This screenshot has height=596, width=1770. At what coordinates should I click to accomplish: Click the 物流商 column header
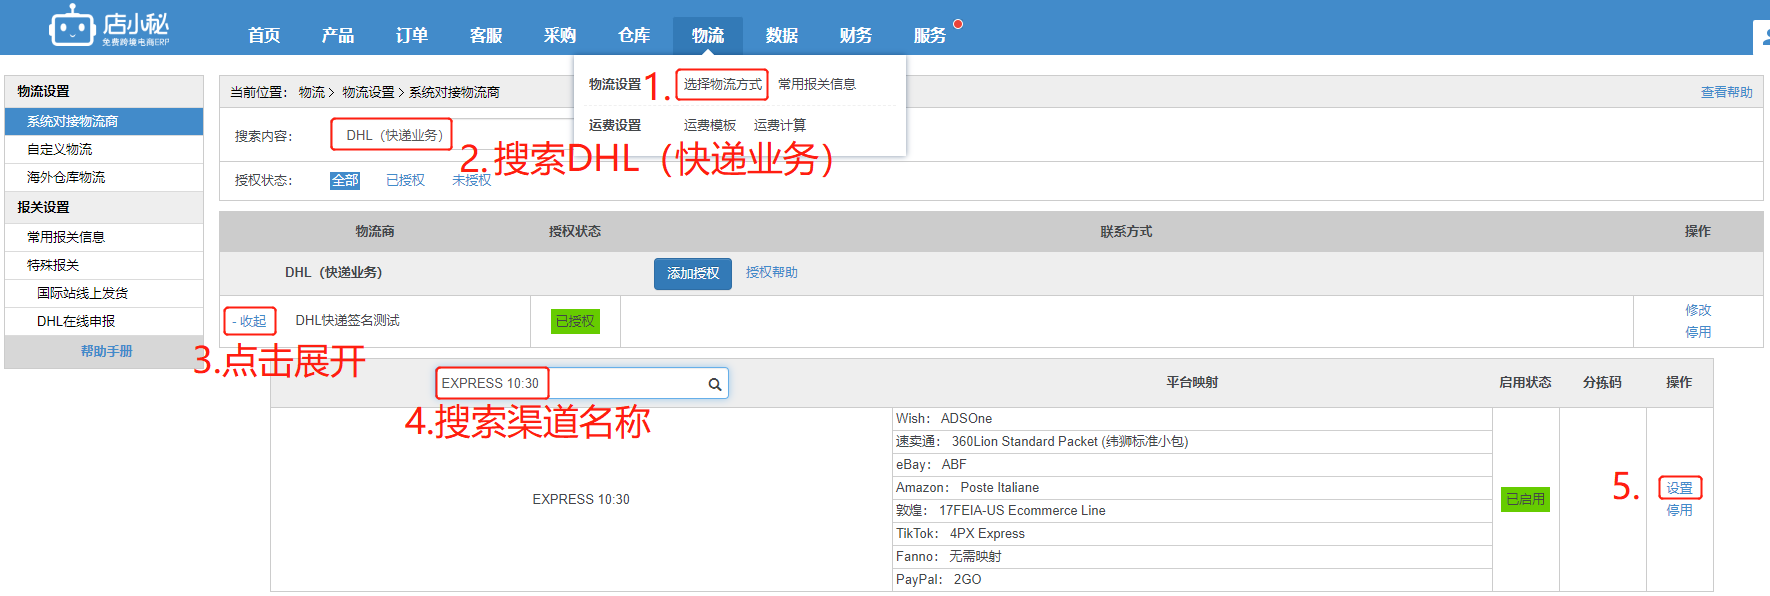[375, 231]
